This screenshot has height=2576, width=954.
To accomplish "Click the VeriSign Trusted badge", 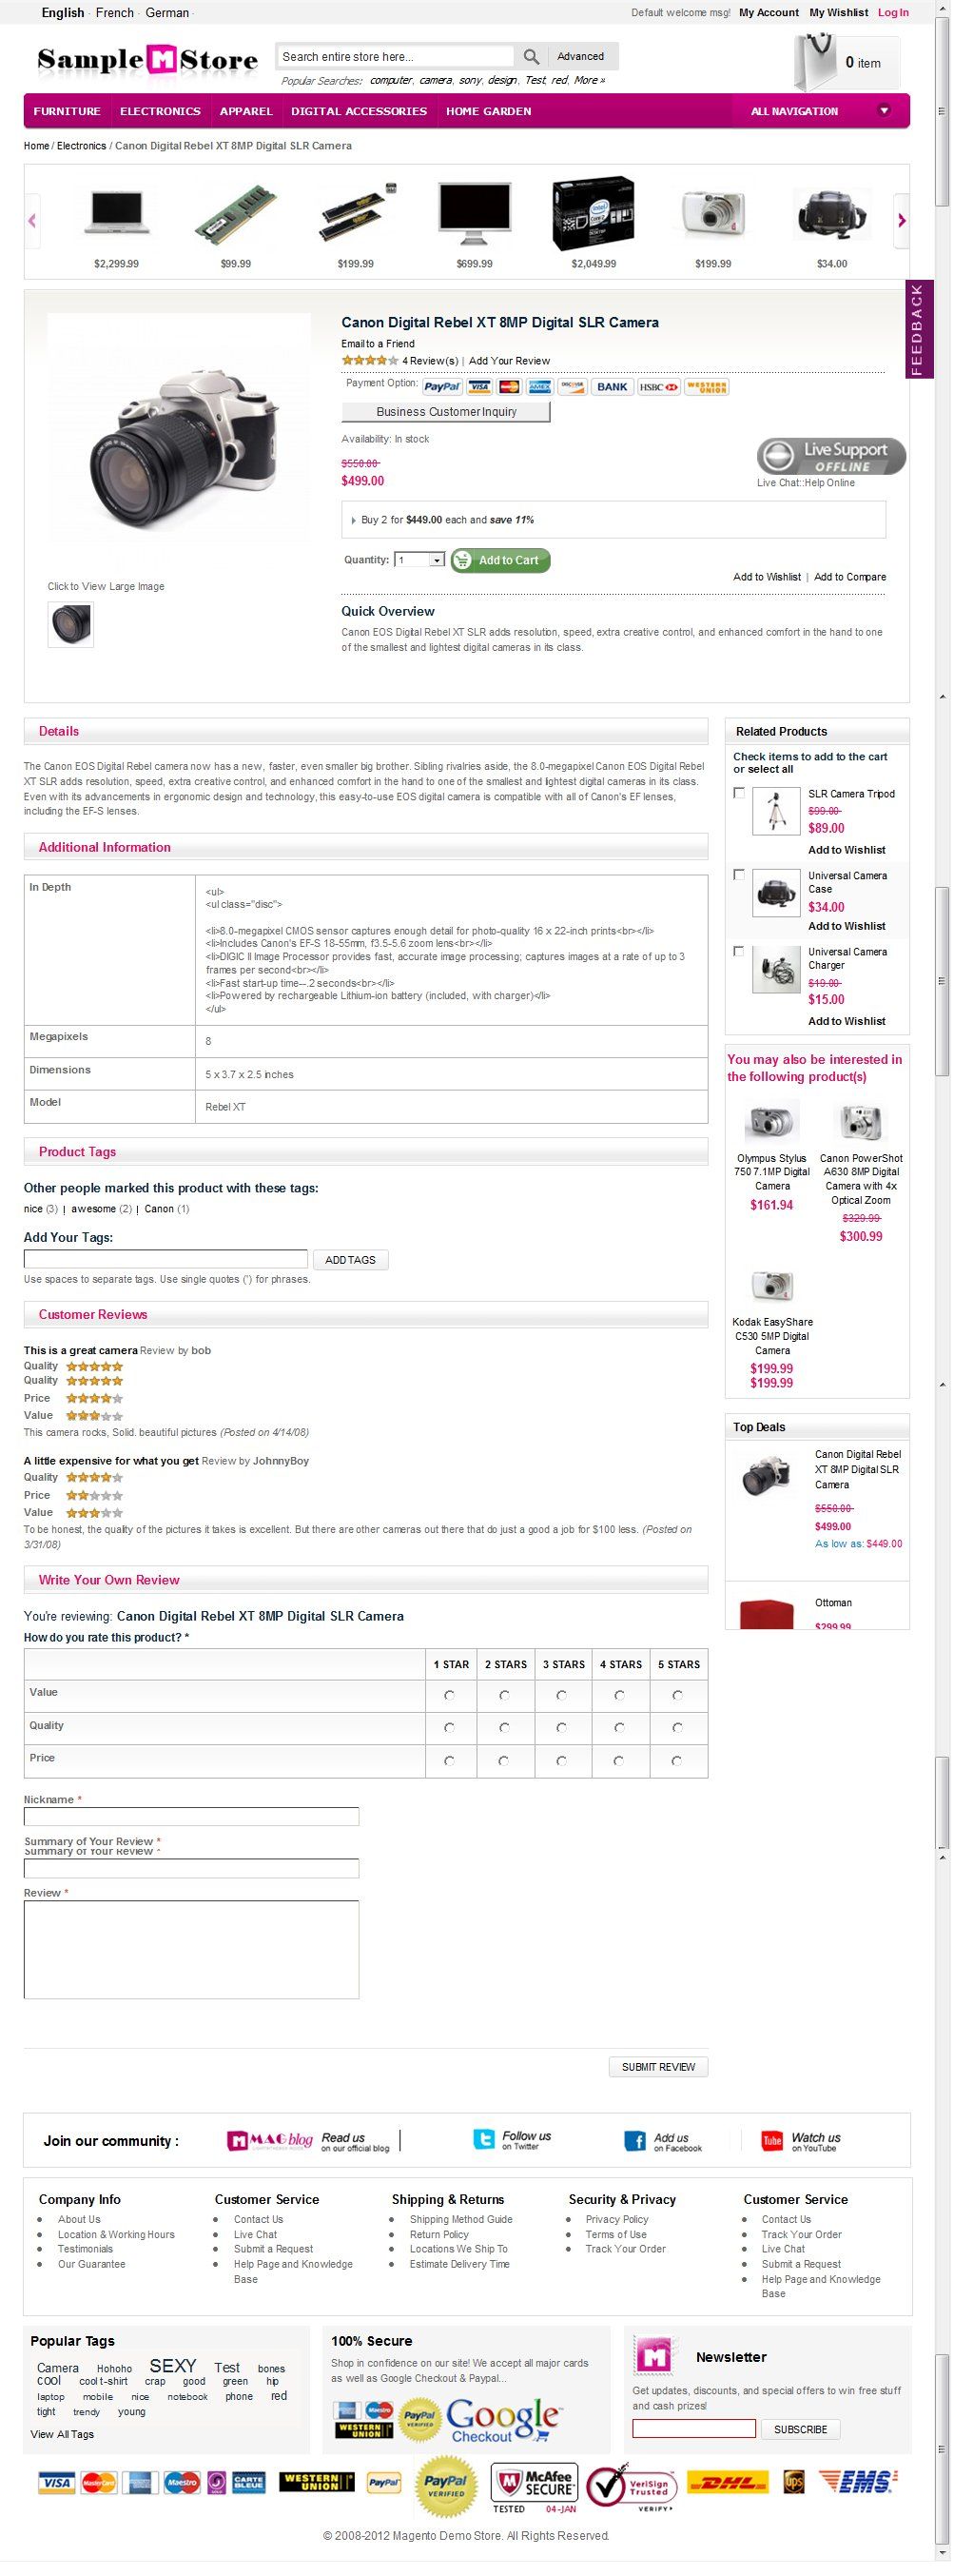I will tap(631, 2488).
